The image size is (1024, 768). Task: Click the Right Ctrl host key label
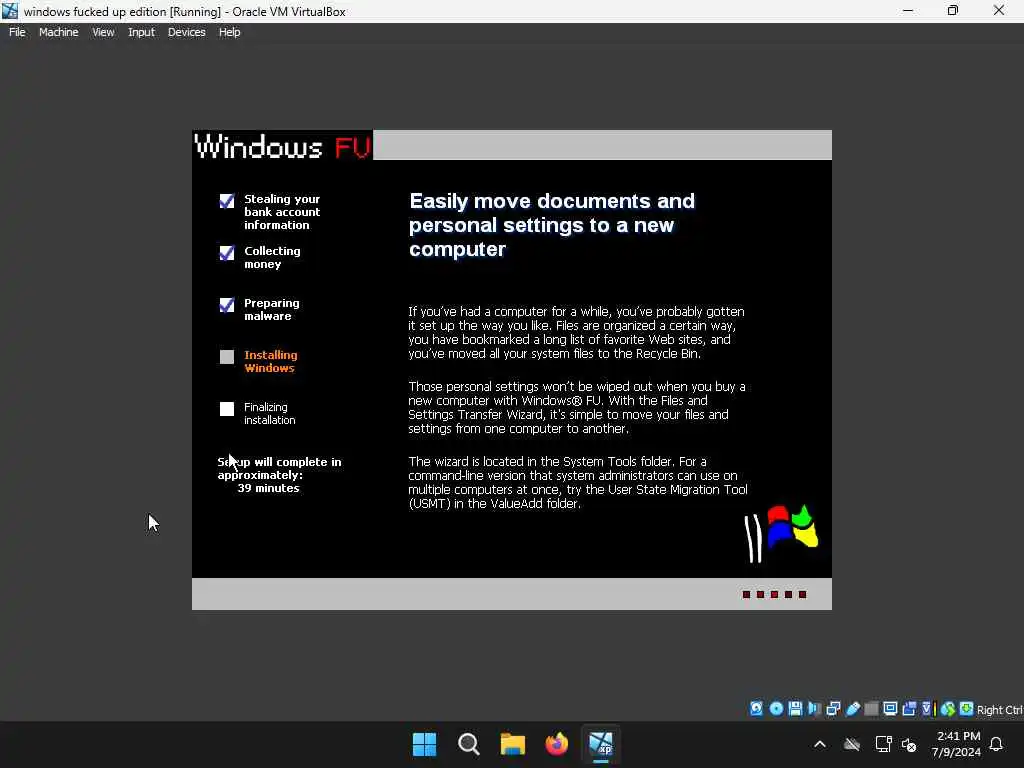999,710
